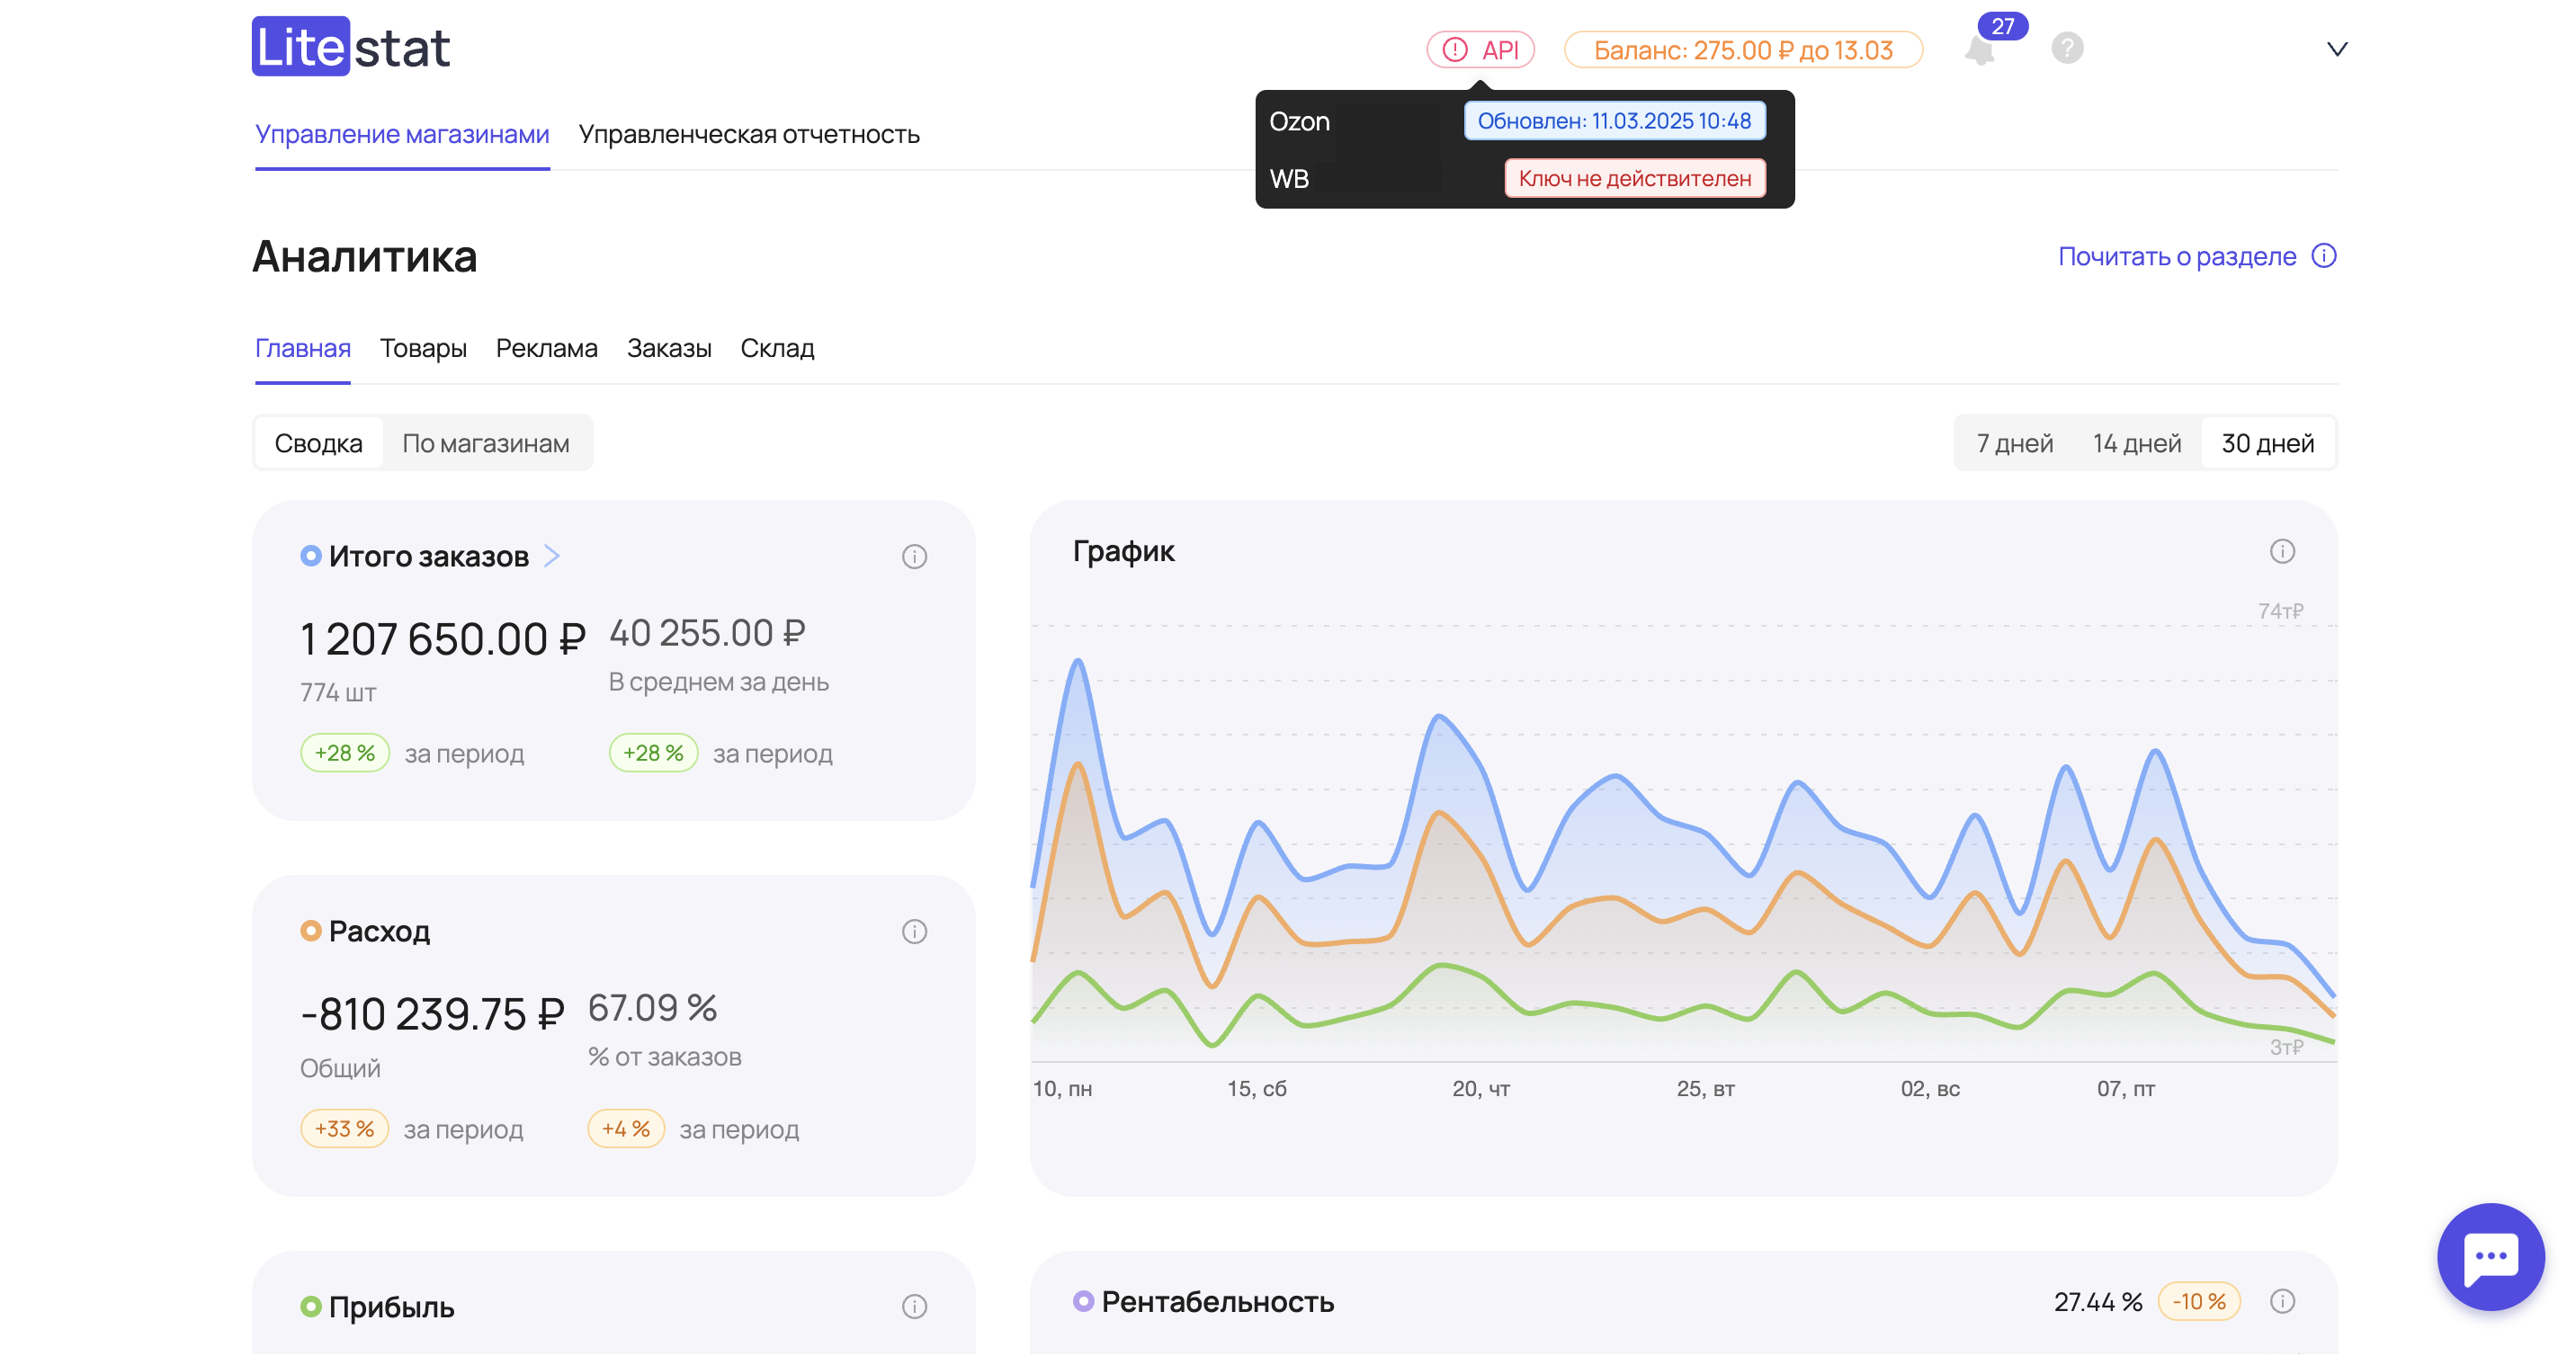
Task: Click the Итого заказов heading
Action: coord(429,556)
